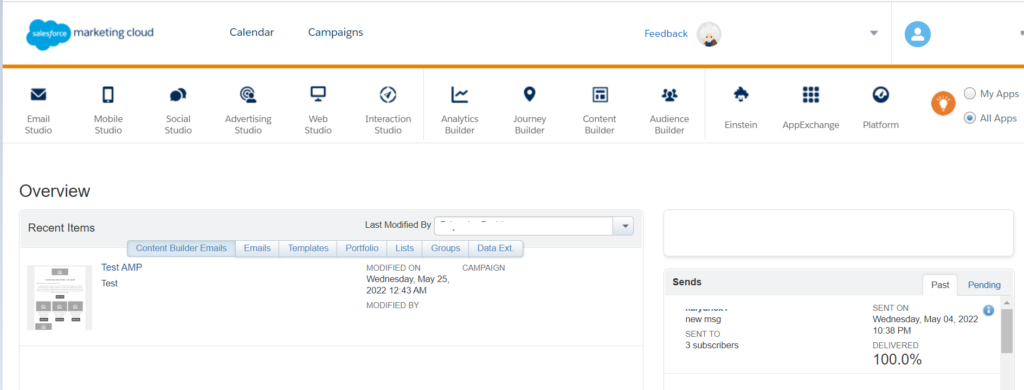Click the info icon in Sends panel
This screenshot has width=1024, height=390.
coord(988,310)
